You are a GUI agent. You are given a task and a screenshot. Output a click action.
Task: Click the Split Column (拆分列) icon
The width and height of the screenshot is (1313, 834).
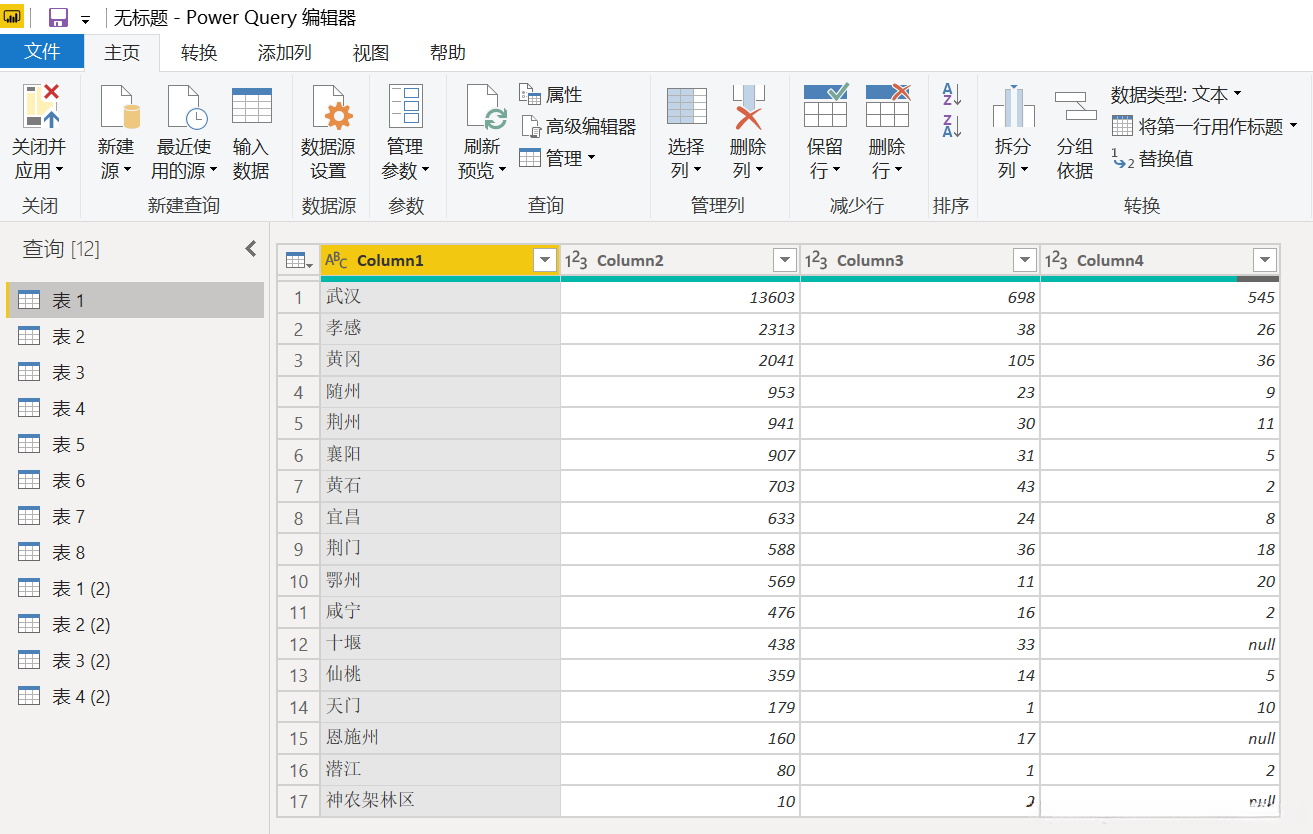[x=1013, y=106]
